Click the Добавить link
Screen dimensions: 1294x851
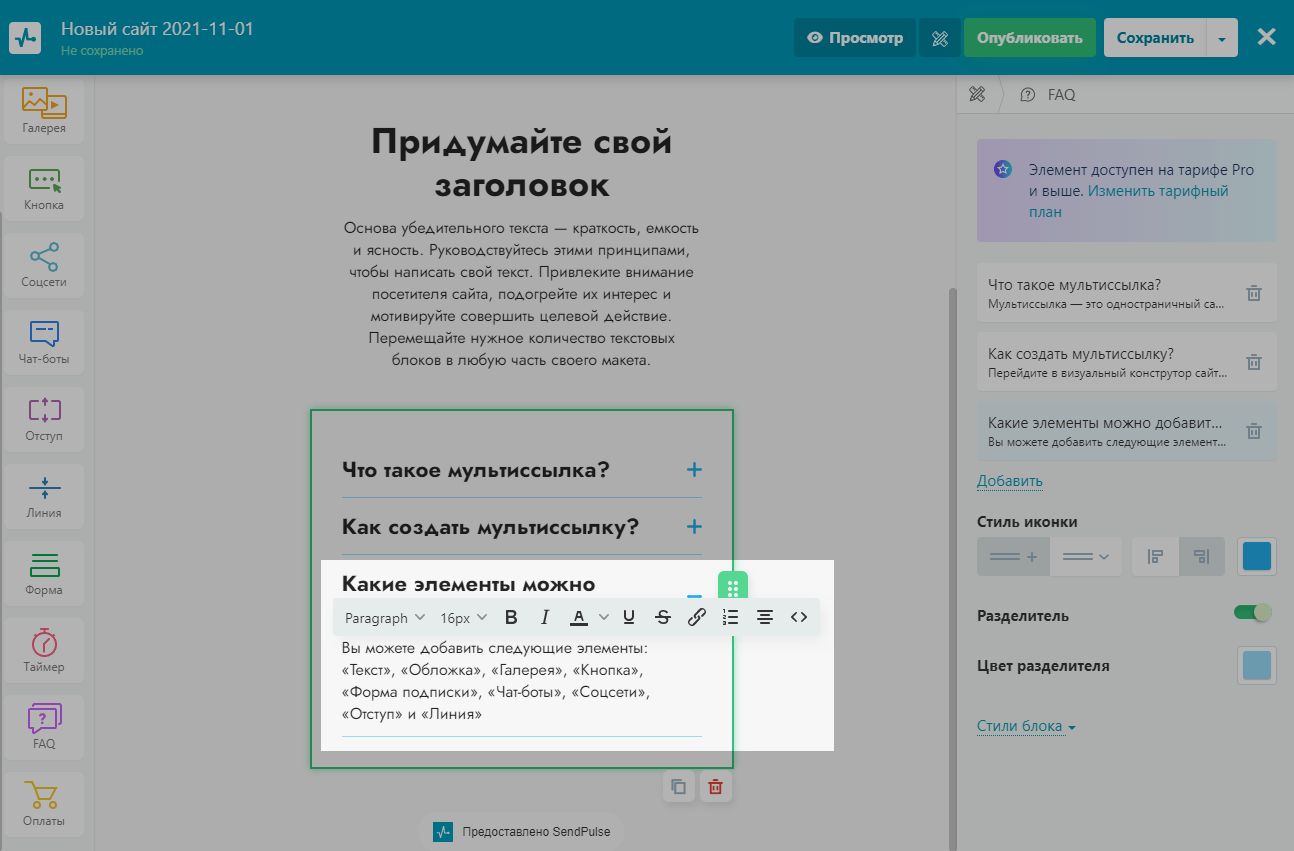1009,481
